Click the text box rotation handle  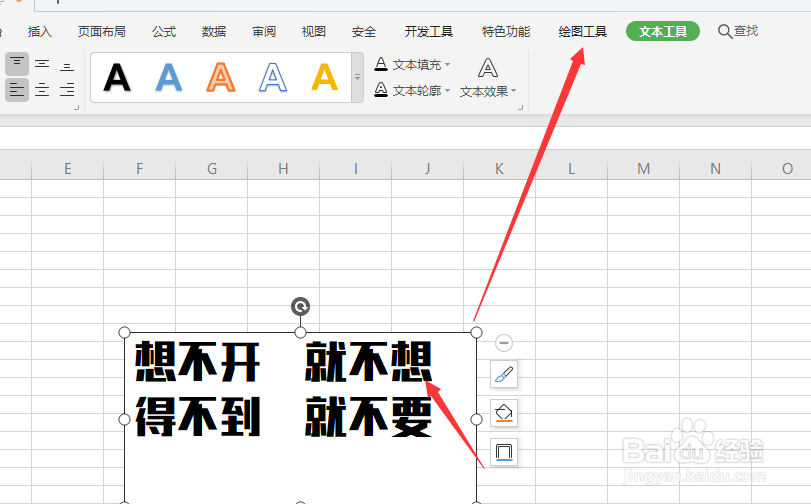301,306
